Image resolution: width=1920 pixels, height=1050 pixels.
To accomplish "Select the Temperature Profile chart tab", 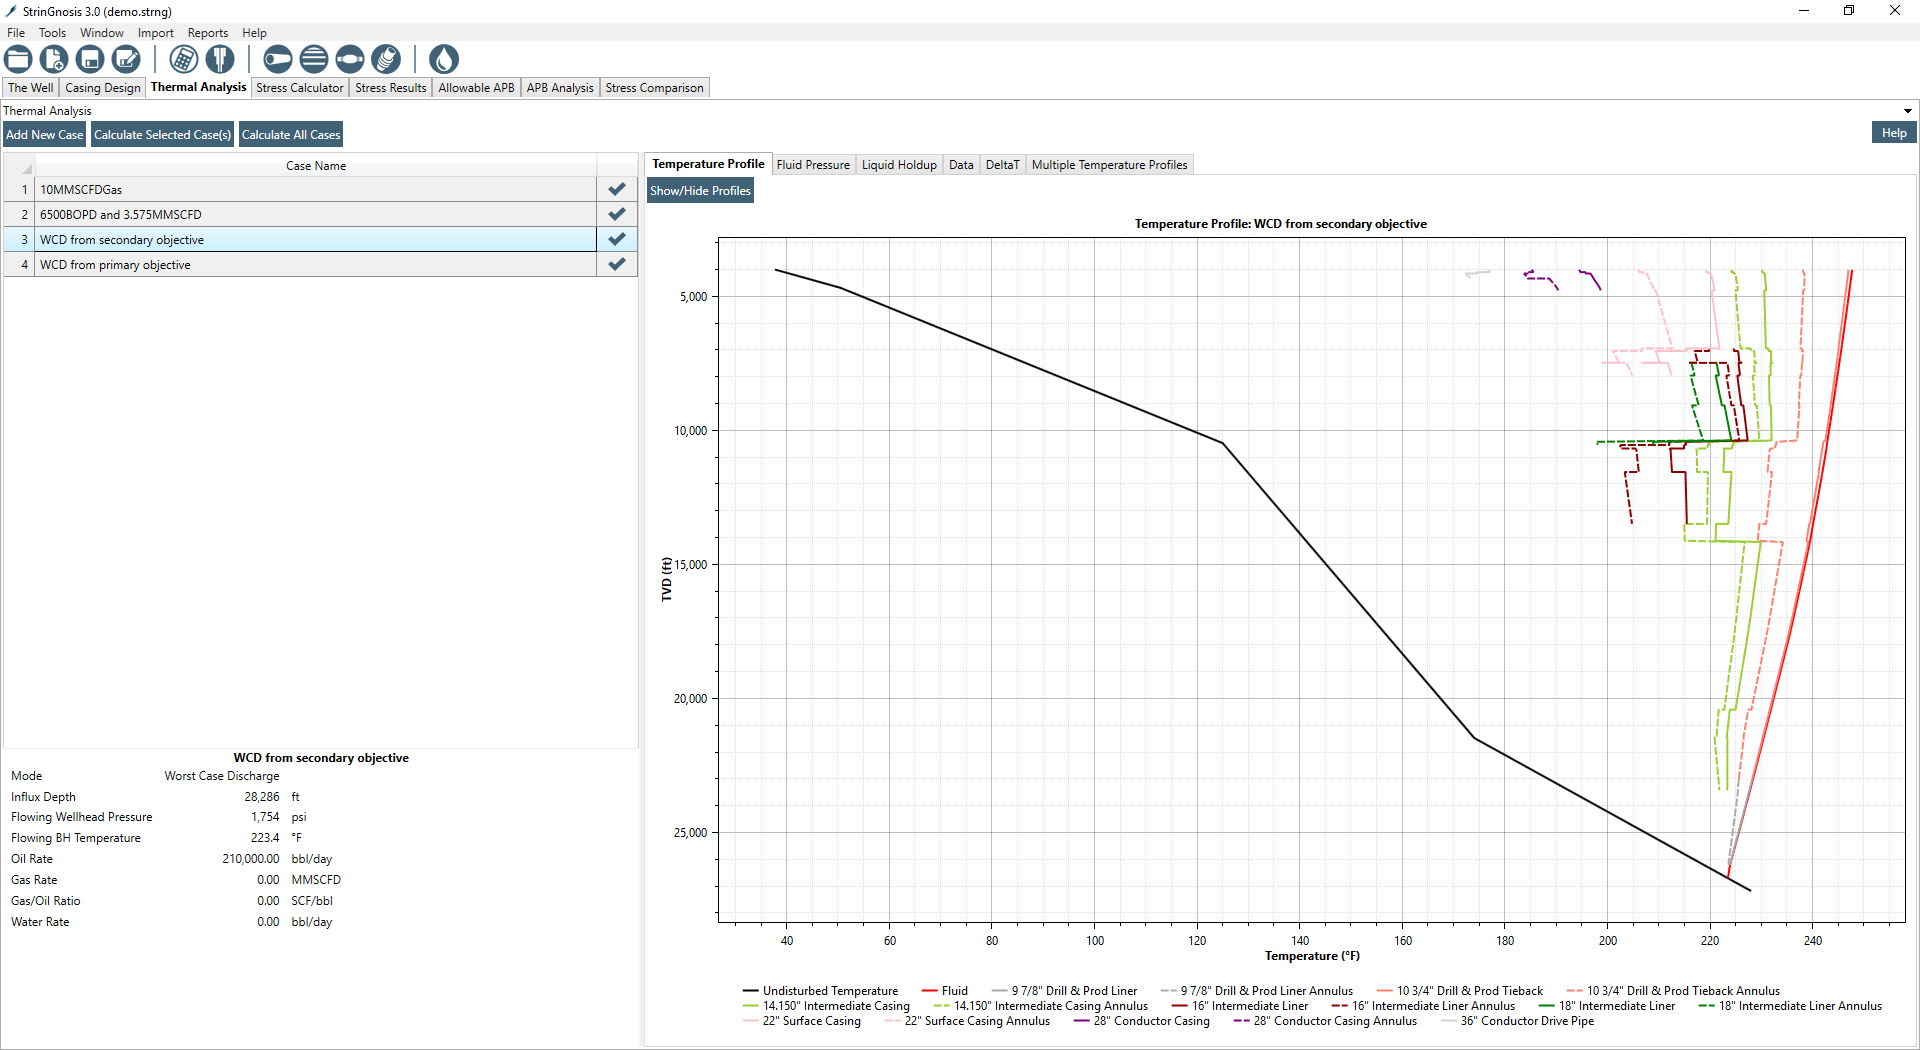I will [708, 164].
